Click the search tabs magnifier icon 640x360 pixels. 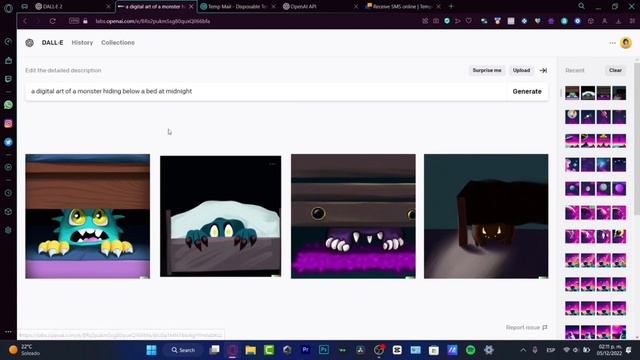(581, 6)
